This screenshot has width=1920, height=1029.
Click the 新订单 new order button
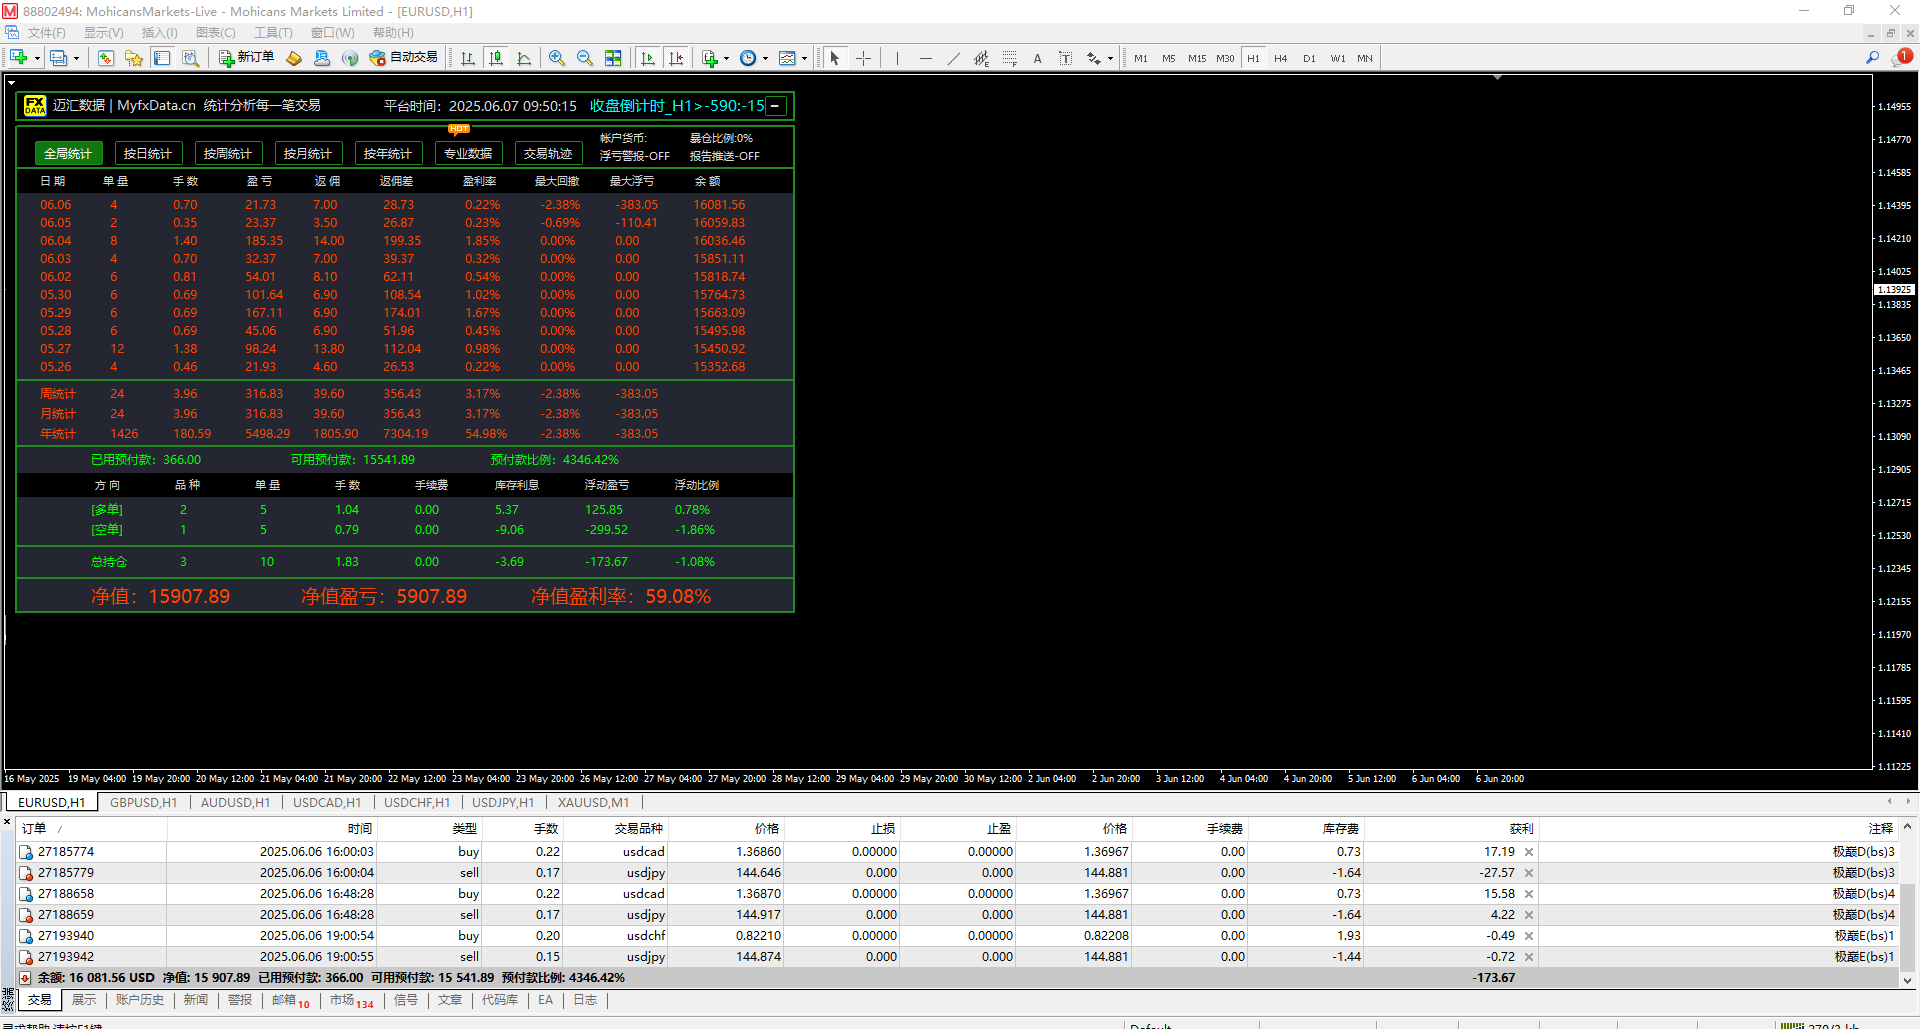click(246, 58)
